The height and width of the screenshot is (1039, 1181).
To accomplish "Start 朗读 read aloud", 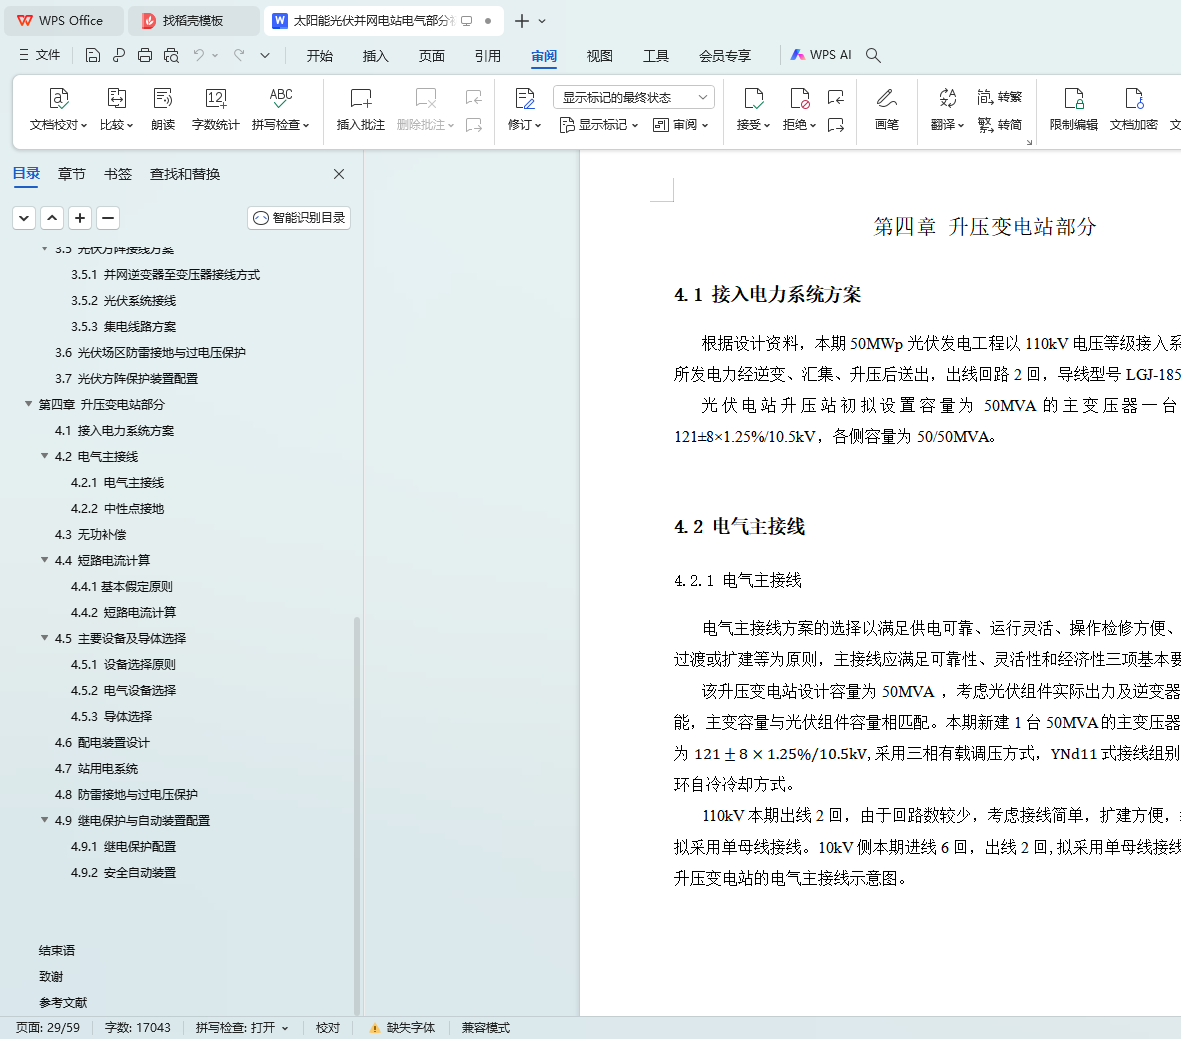I will pos(163,110).
